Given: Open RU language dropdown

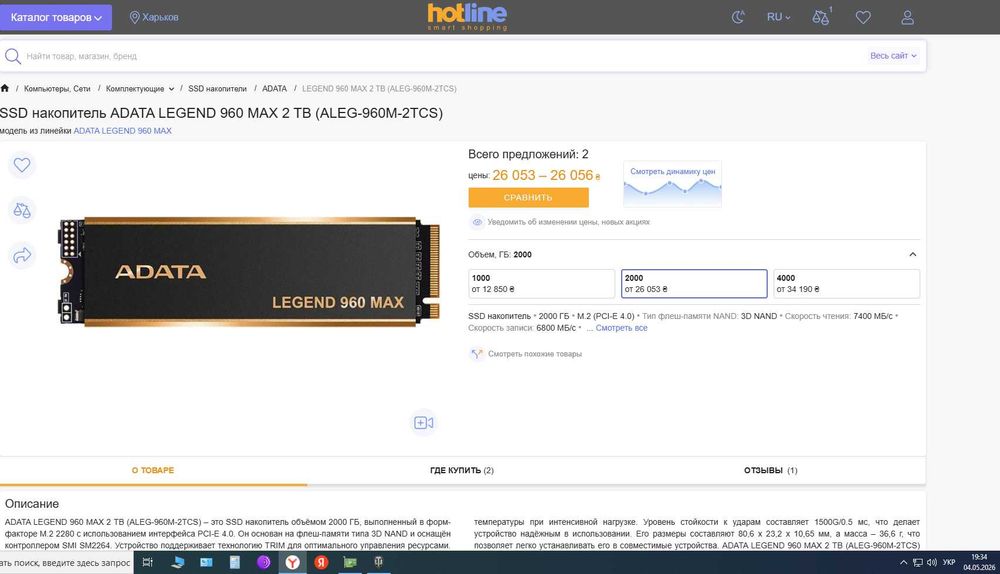Looking at the screenshot, I should (778, 17).
